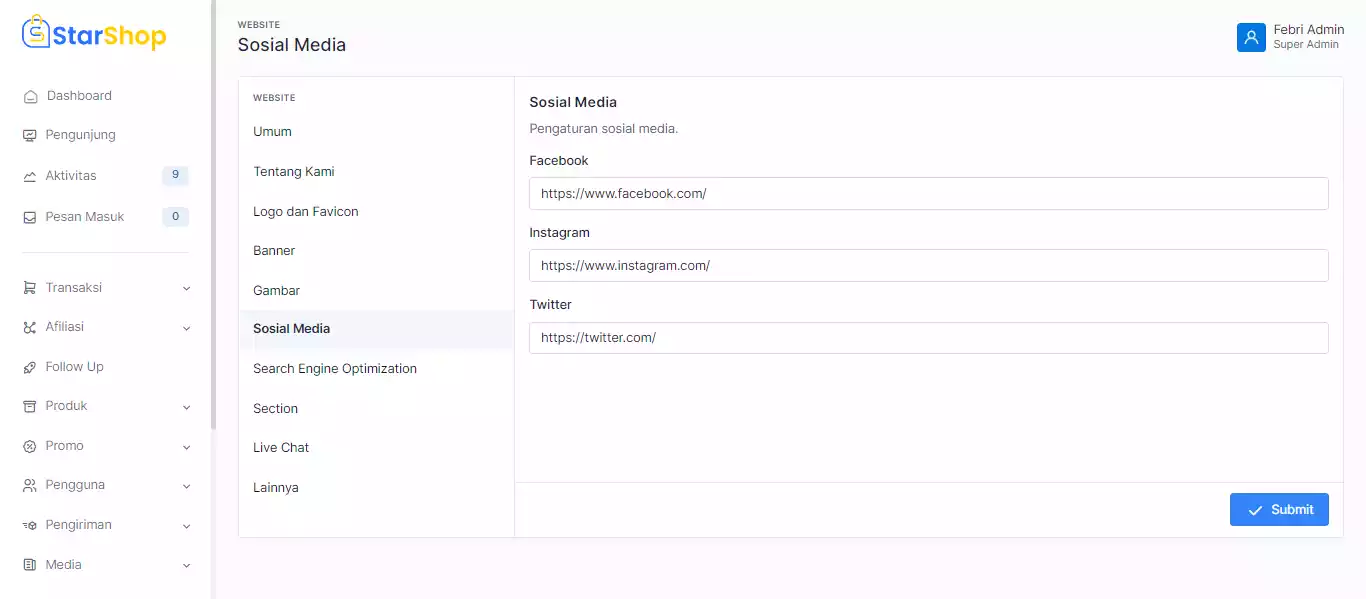Viewport: 1366px width, 599px height.
Task: Open the Live Chat settings link
Action: click(281, 448)
